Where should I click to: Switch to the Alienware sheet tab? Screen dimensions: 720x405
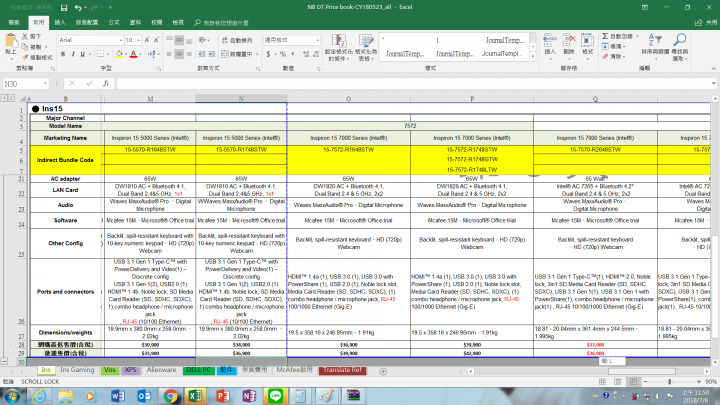(161, 370)
